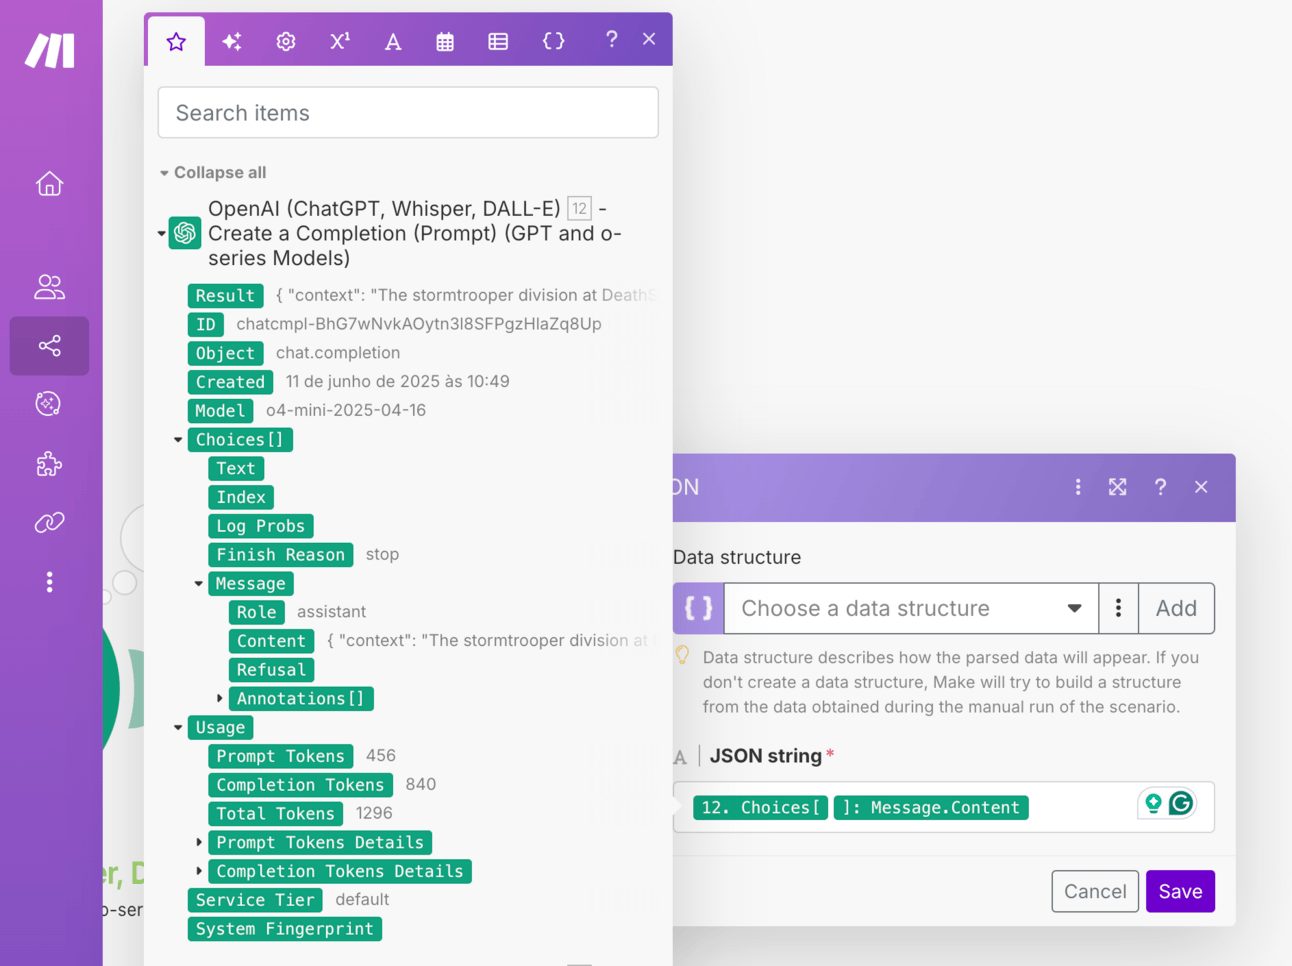Screen dimensions: 1292x966
Task: Select the Choices[] pill
Action: [240, 440]
